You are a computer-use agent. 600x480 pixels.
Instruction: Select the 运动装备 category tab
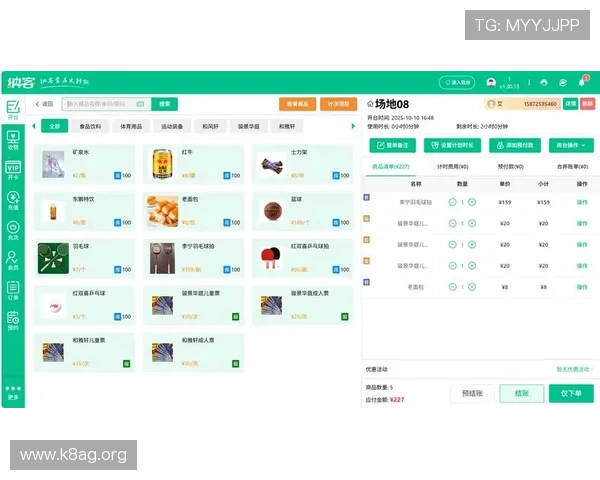(172, 126)
